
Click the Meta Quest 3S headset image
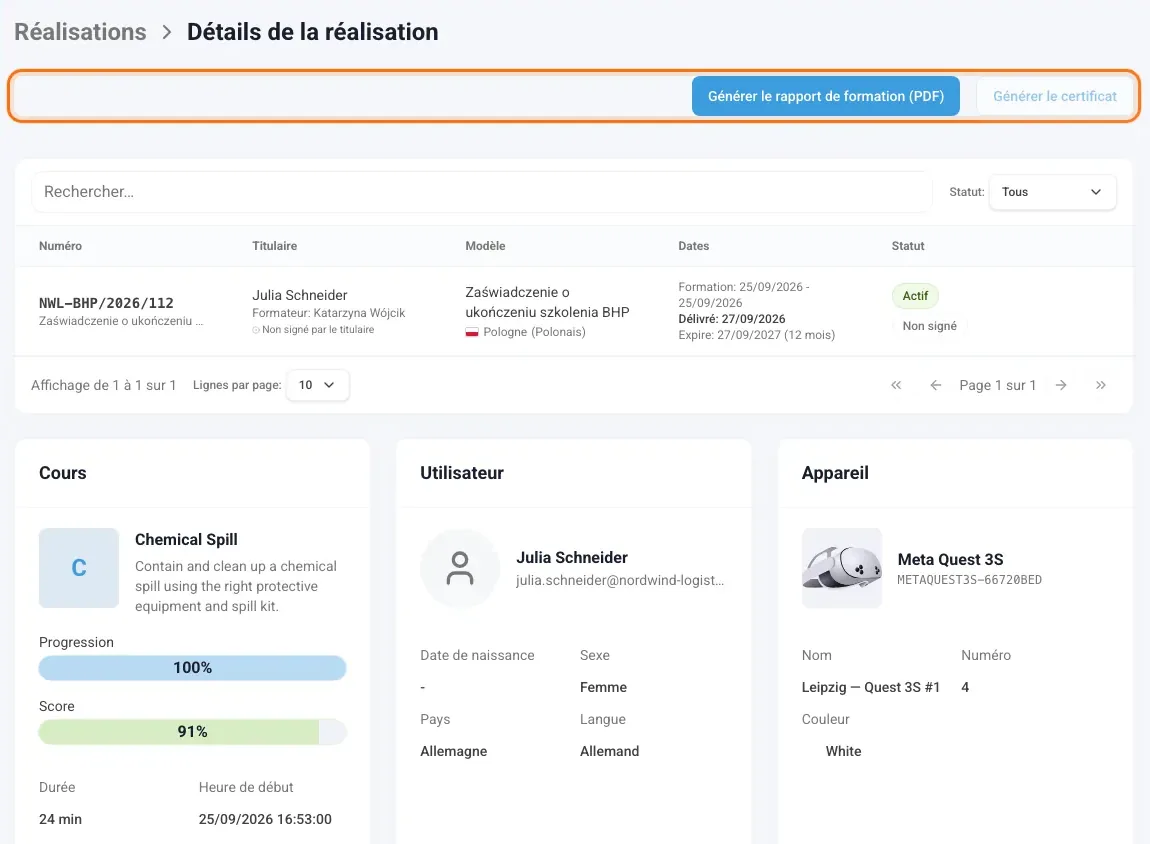841,568
